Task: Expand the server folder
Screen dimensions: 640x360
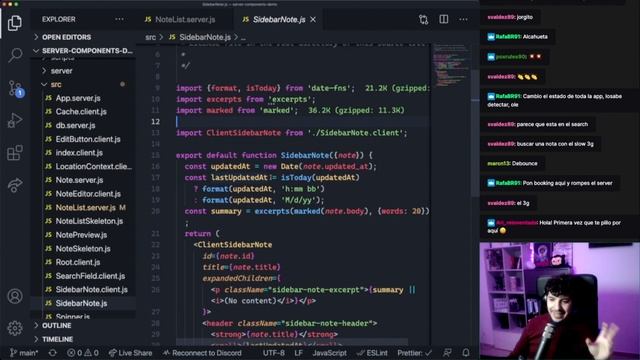Action: pyautogui.click(x=61, y=71)
